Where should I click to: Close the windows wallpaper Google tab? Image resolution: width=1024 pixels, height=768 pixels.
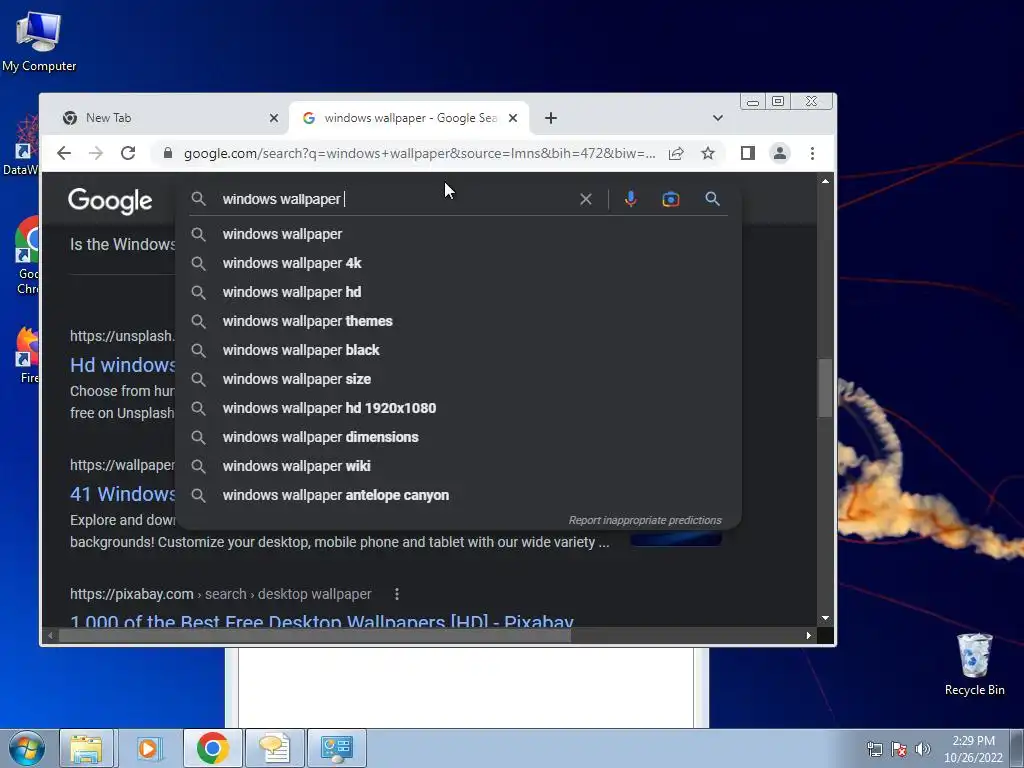pos(513,118)
